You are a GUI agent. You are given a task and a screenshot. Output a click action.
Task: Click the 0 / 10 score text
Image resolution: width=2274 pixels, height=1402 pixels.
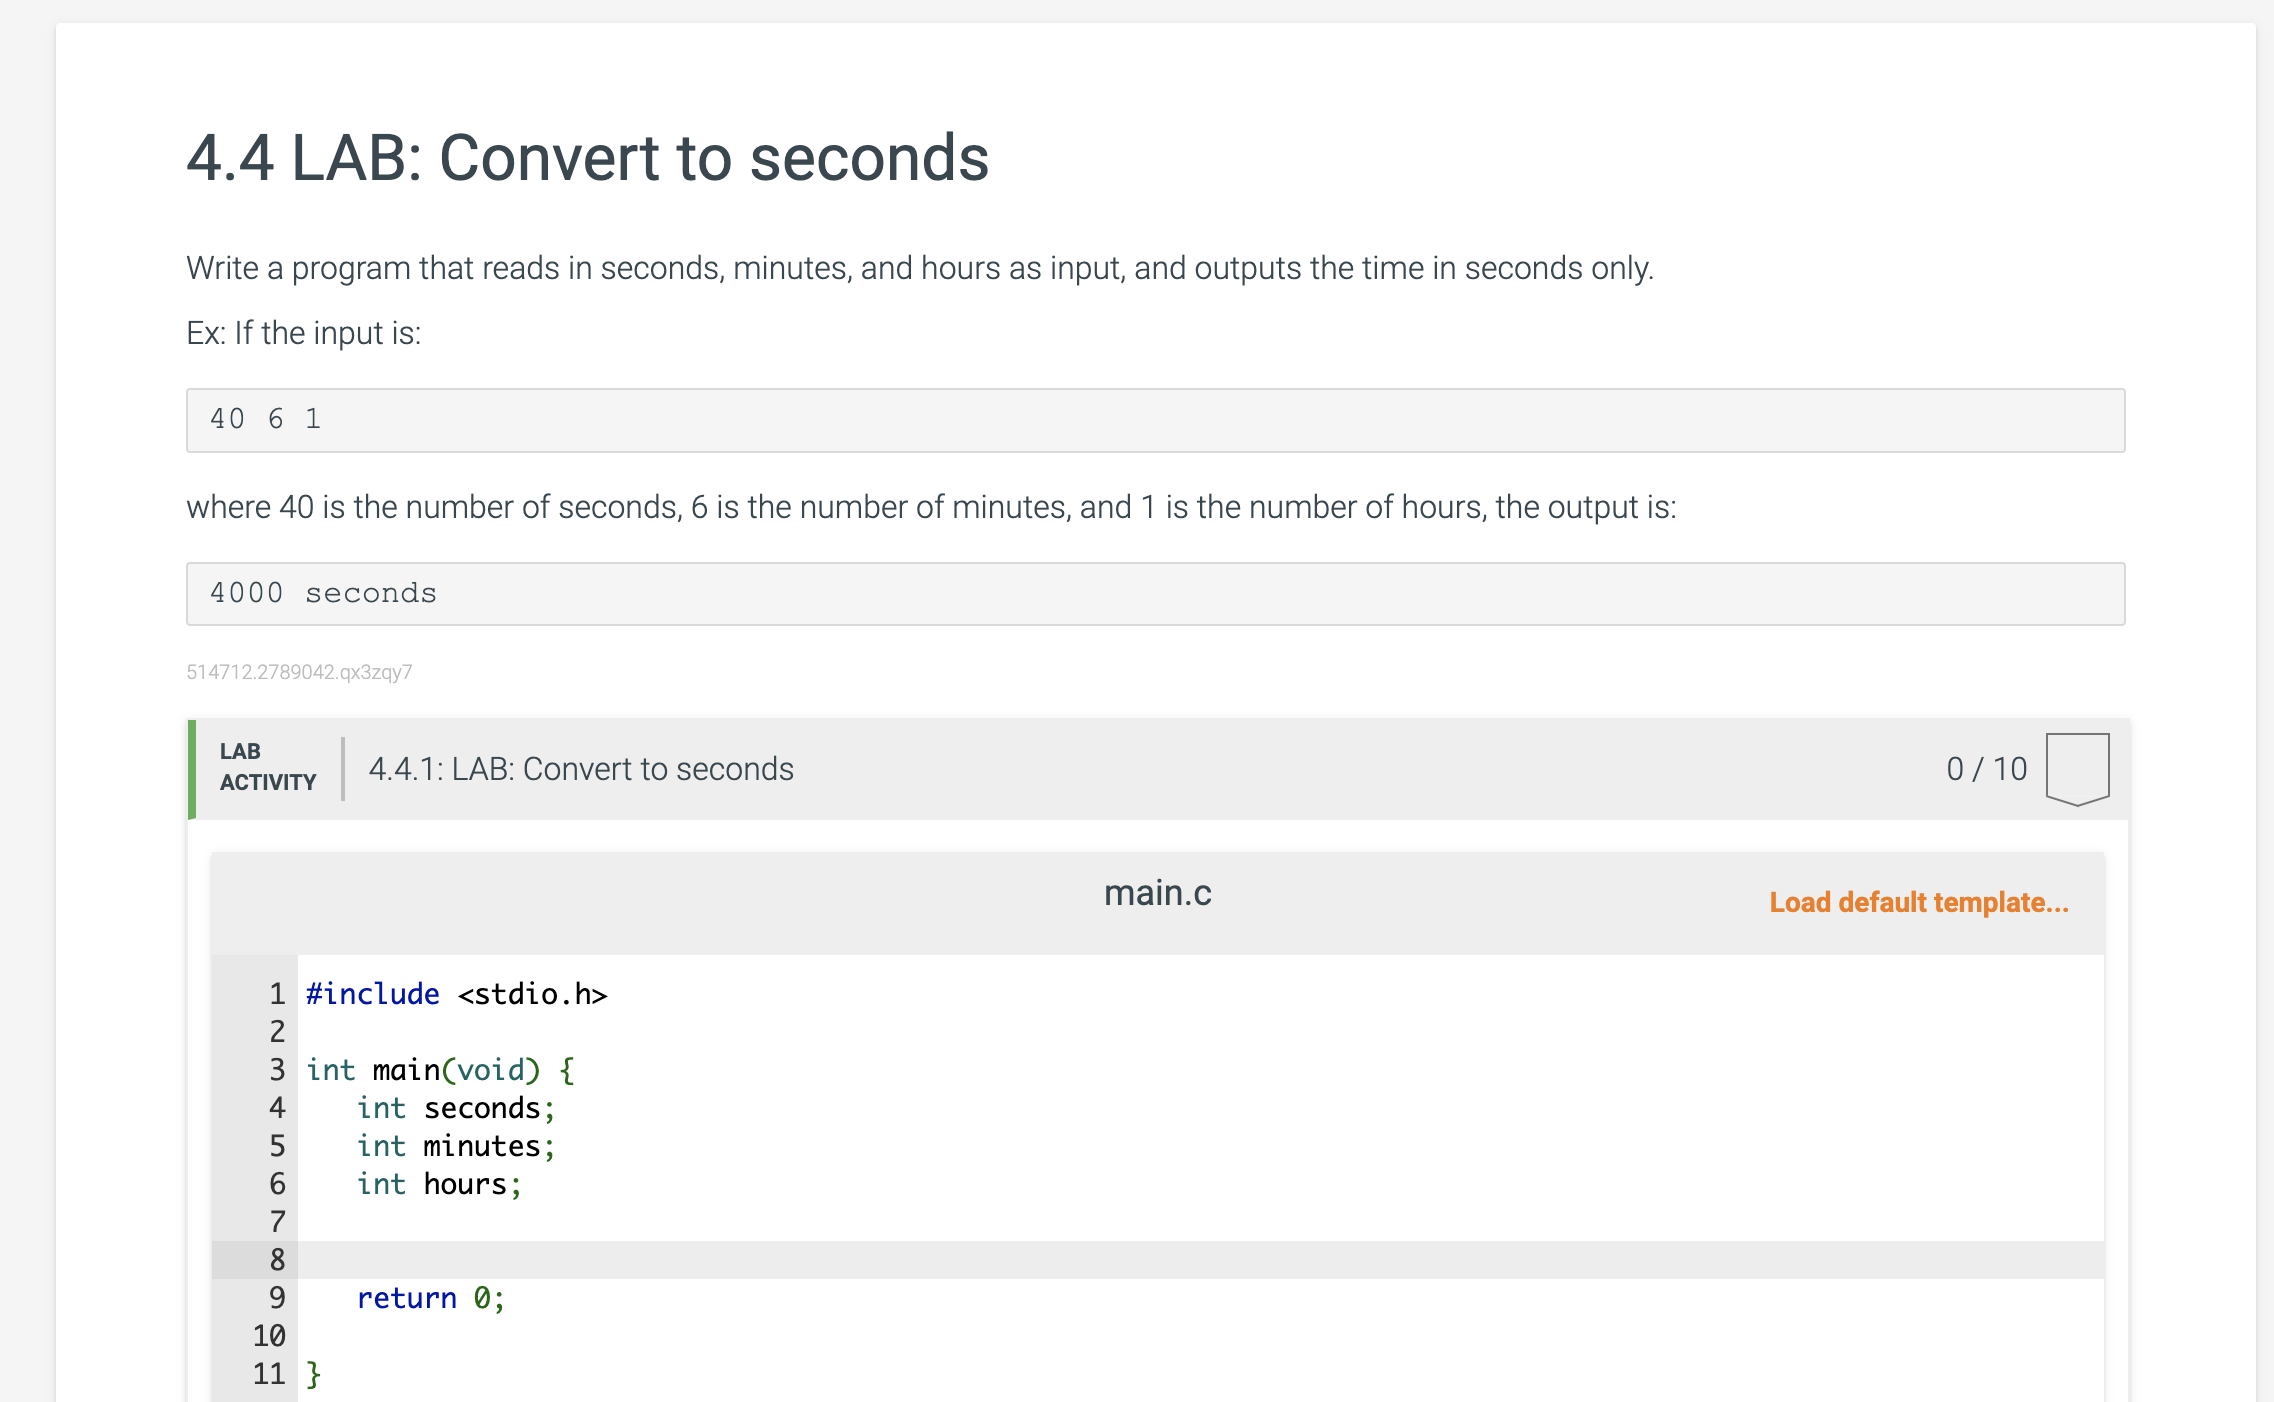click(1987, 769)
